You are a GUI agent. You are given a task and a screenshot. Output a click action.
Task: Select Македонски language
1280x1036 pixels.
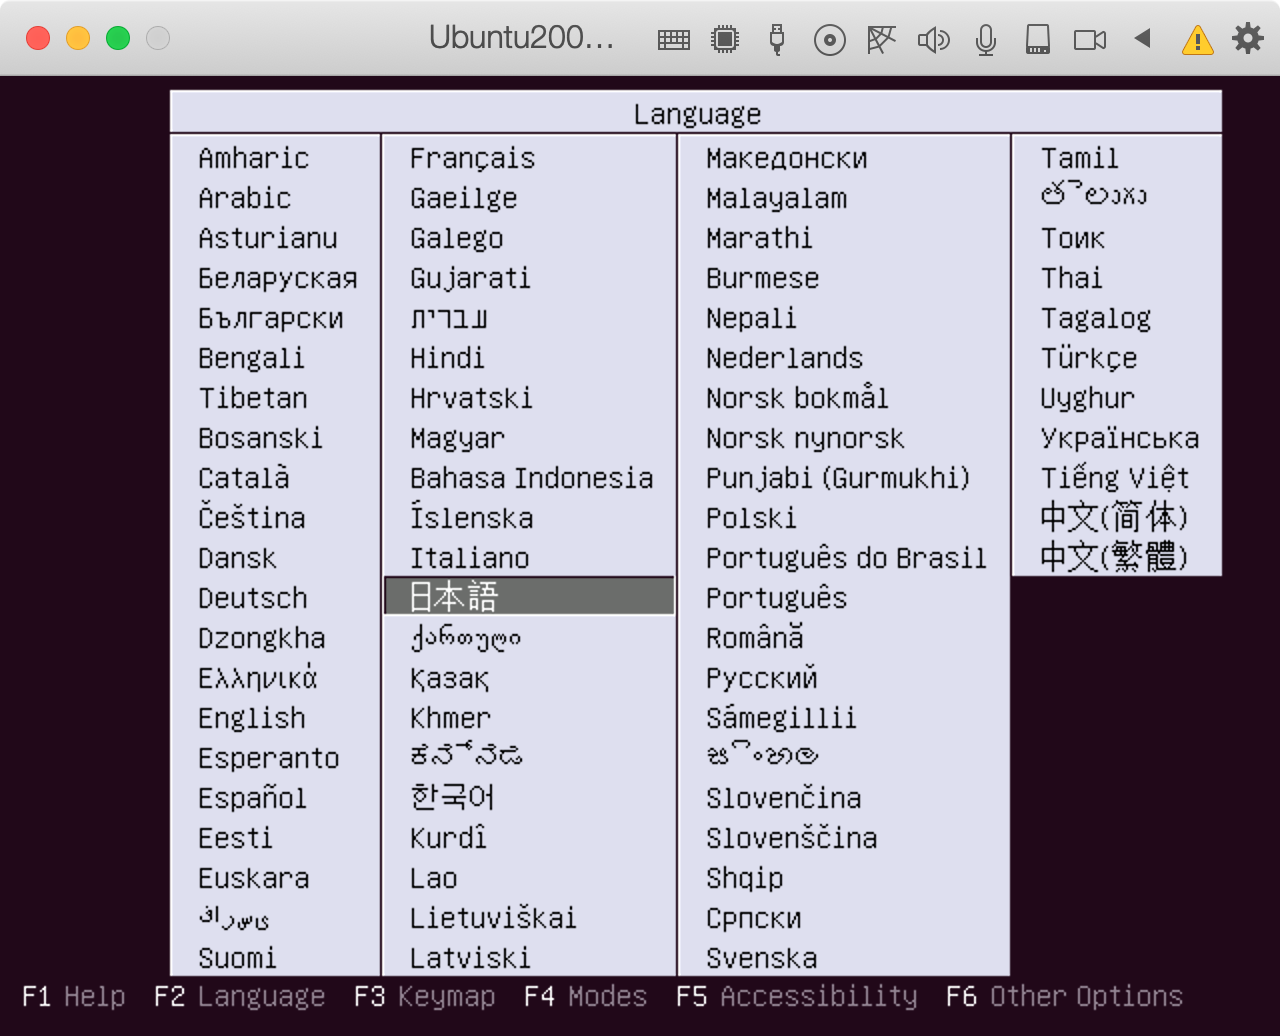(787, 158)
